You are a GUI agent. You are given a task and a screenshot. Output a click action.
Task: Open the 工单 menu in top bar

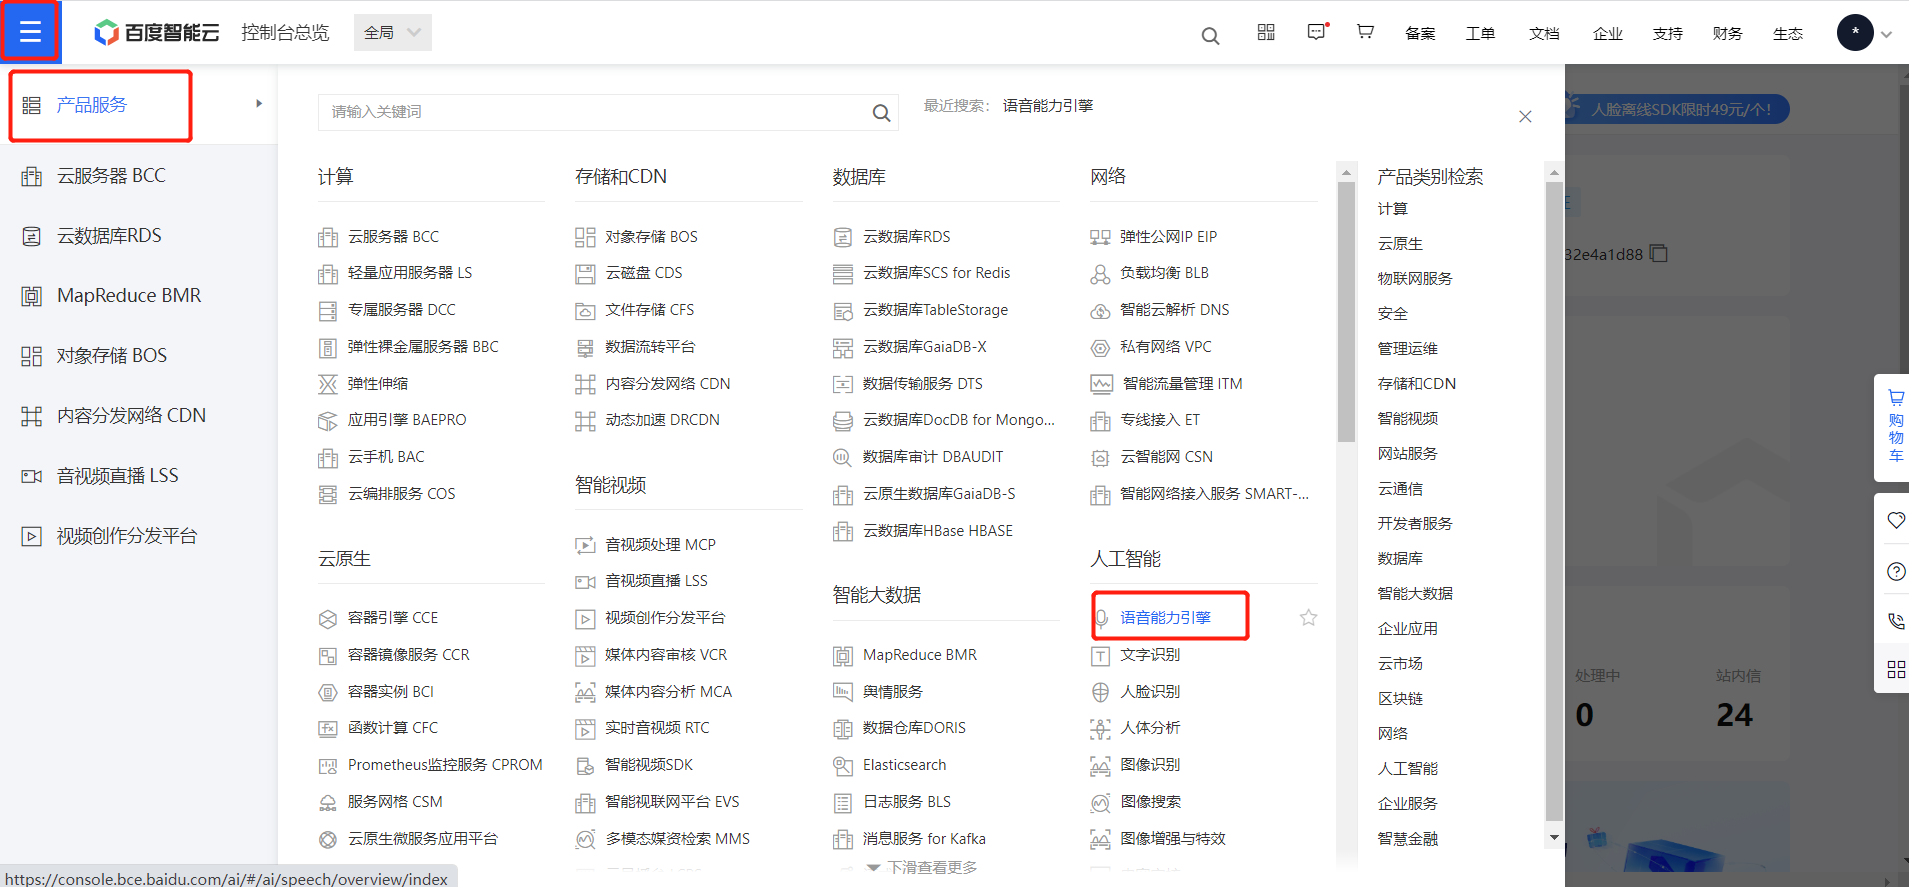click(1480, 33)
